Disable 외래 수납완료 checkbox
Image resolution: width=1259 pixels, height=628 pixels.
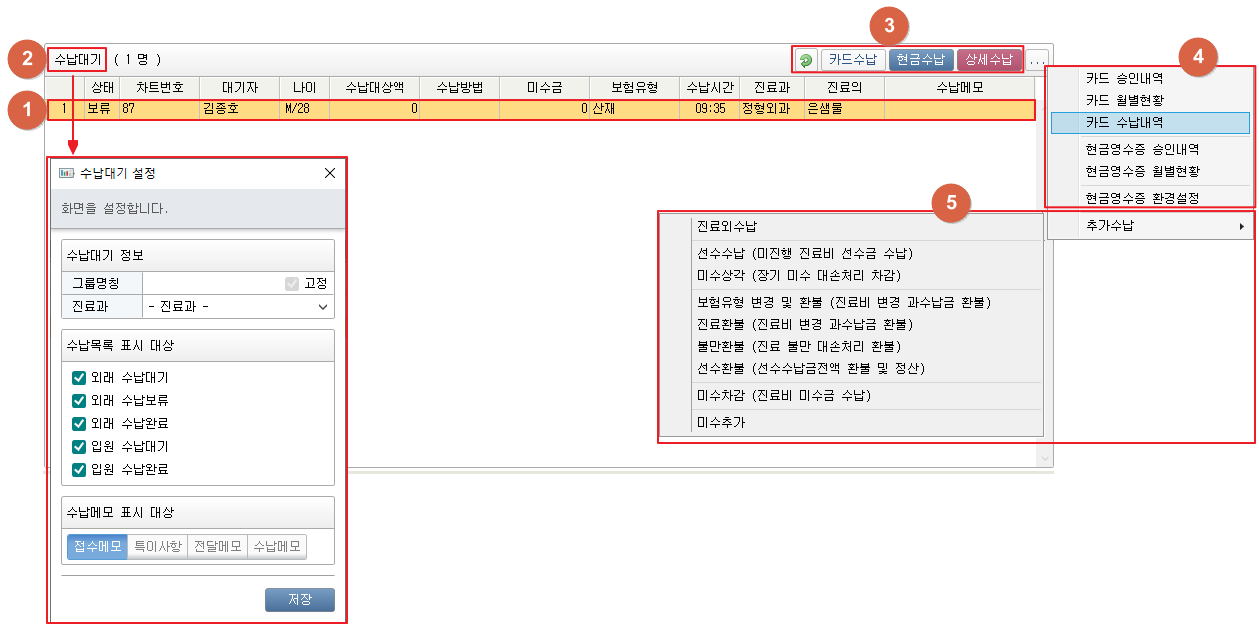coord(79,424)
